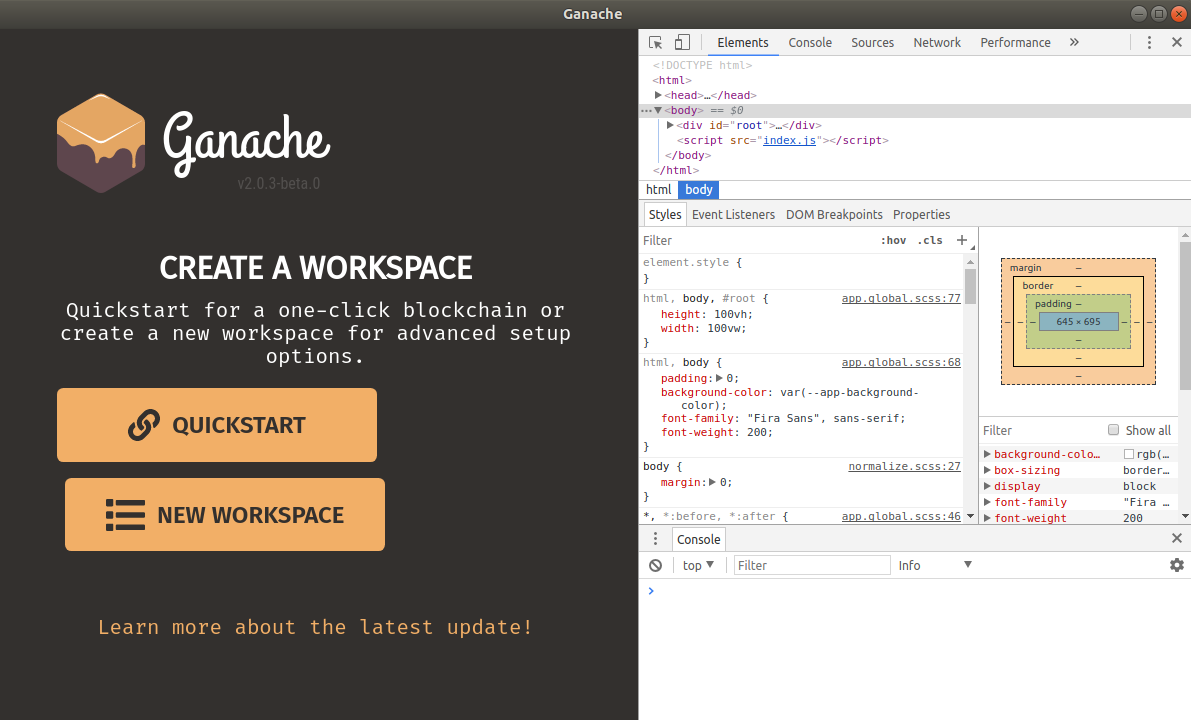Viewport: 1191px width, 720px height.
Task: Expand computed background-color property
Action: click(987, 454)
